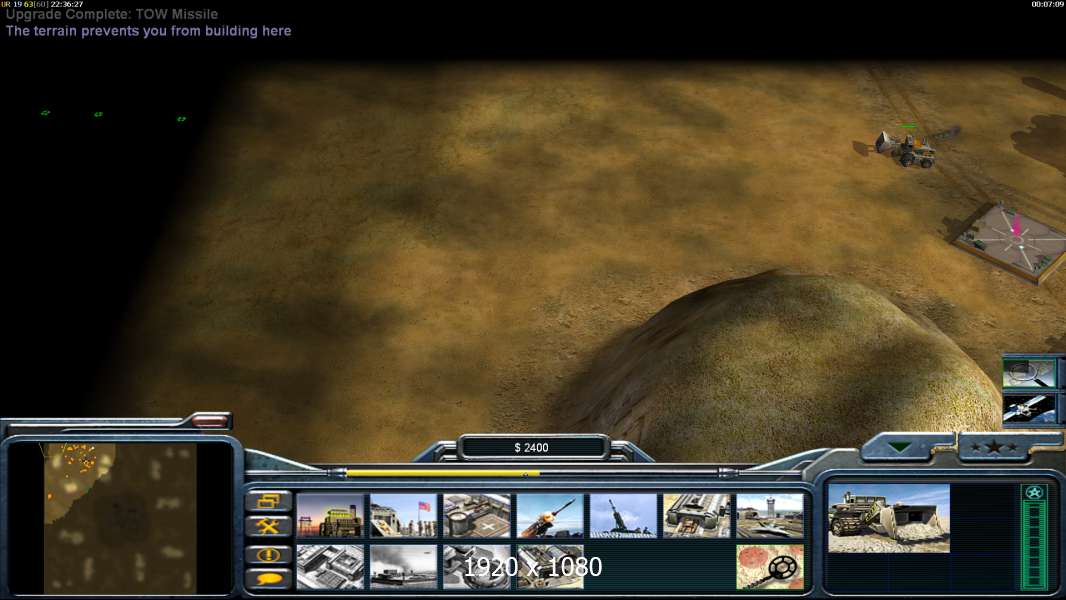Viewport: 1066px width, 600px height.
Task: Click the 00:07:09 game timer
Action: coord(1047,4)
